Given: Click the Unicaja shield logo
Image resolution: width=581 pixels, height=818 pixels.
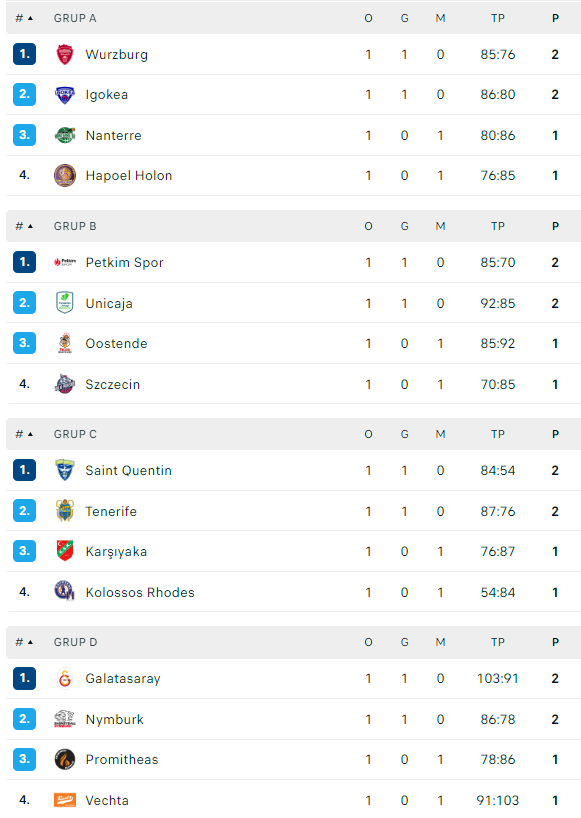Looking at the screenshot, I should coord(65,303).
